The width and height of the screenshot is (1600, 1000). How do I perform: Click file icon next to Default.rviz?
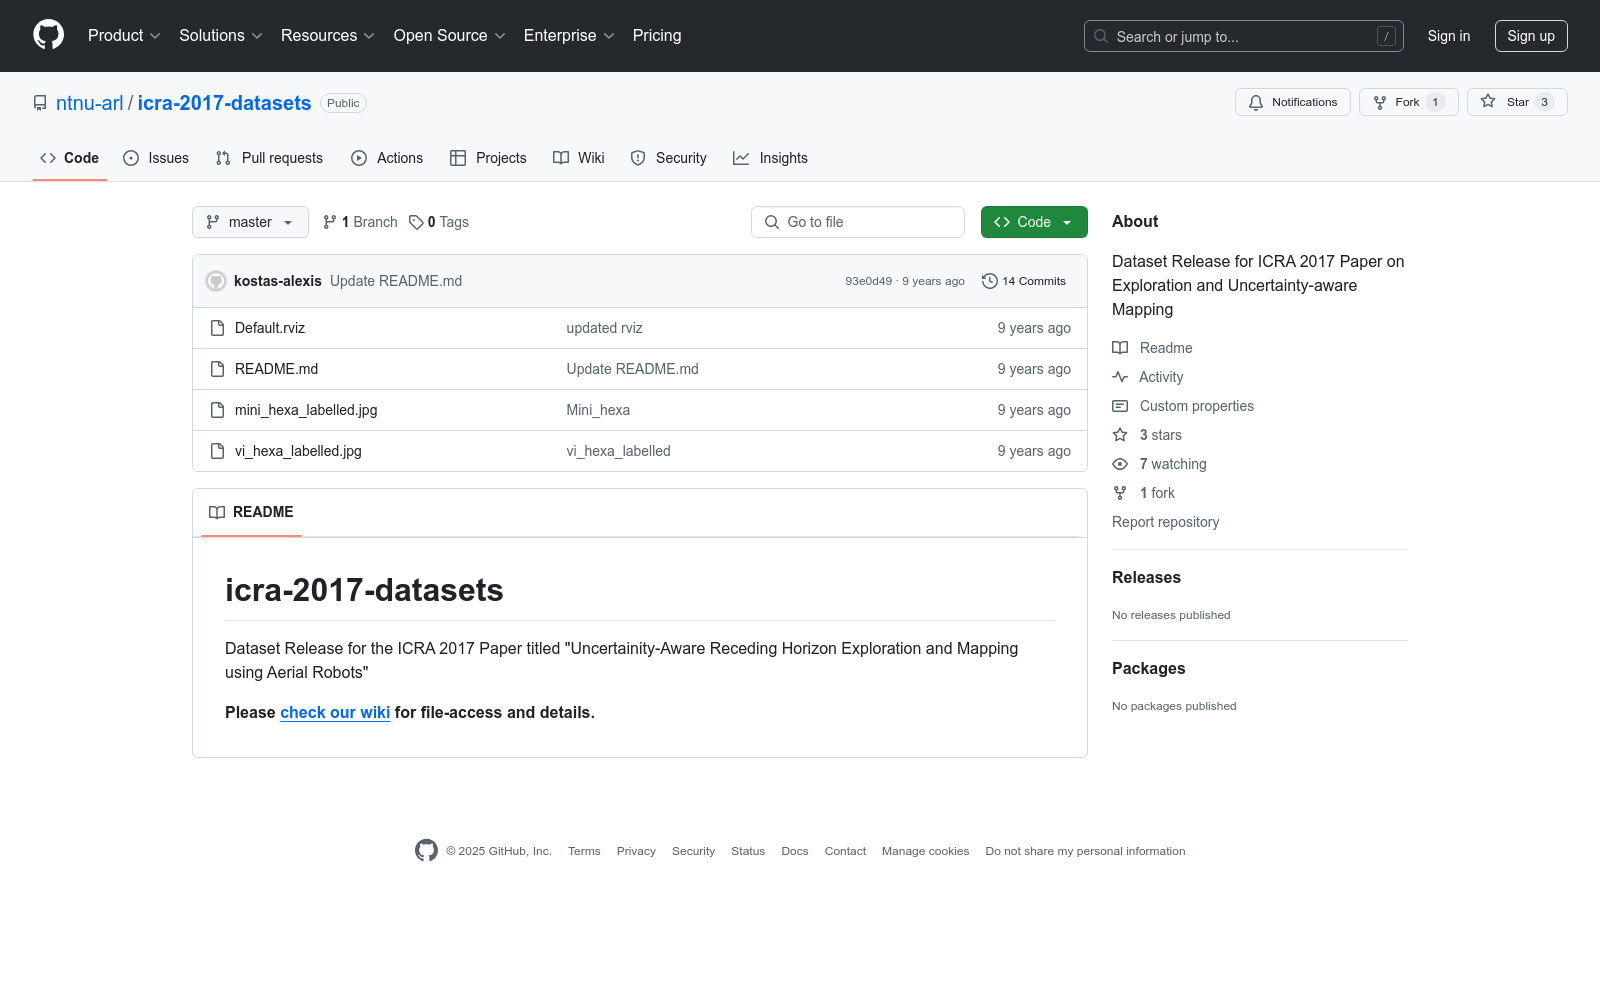point(218,328)
